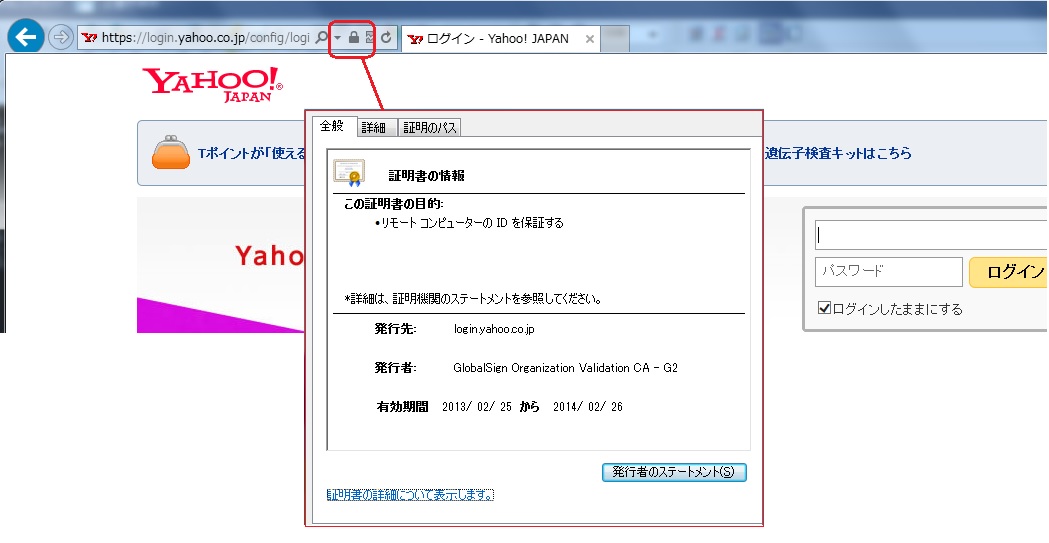The width and height of the screenshot is (1049, 543).
Task: Open 証明書の詳細について表示します link
Action: [x=410, y=495]
